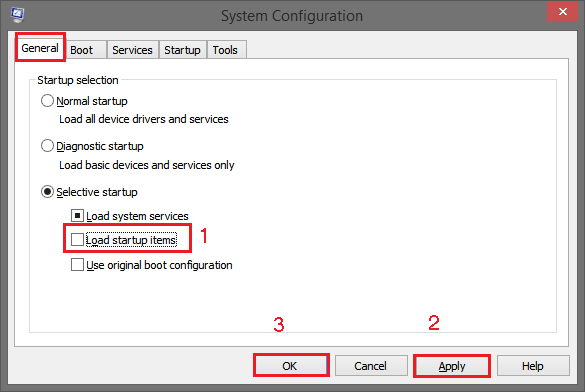Click the Startup selection group label

click(78, 80)
